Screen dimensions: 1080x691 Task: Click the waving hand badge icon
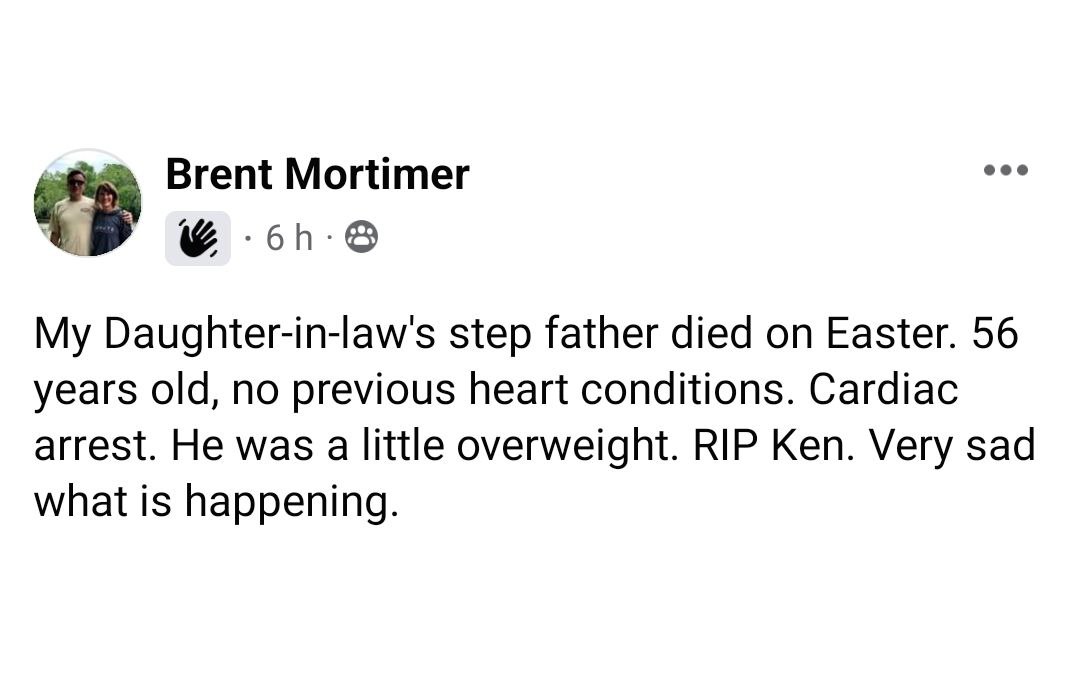tap(198, 238)
